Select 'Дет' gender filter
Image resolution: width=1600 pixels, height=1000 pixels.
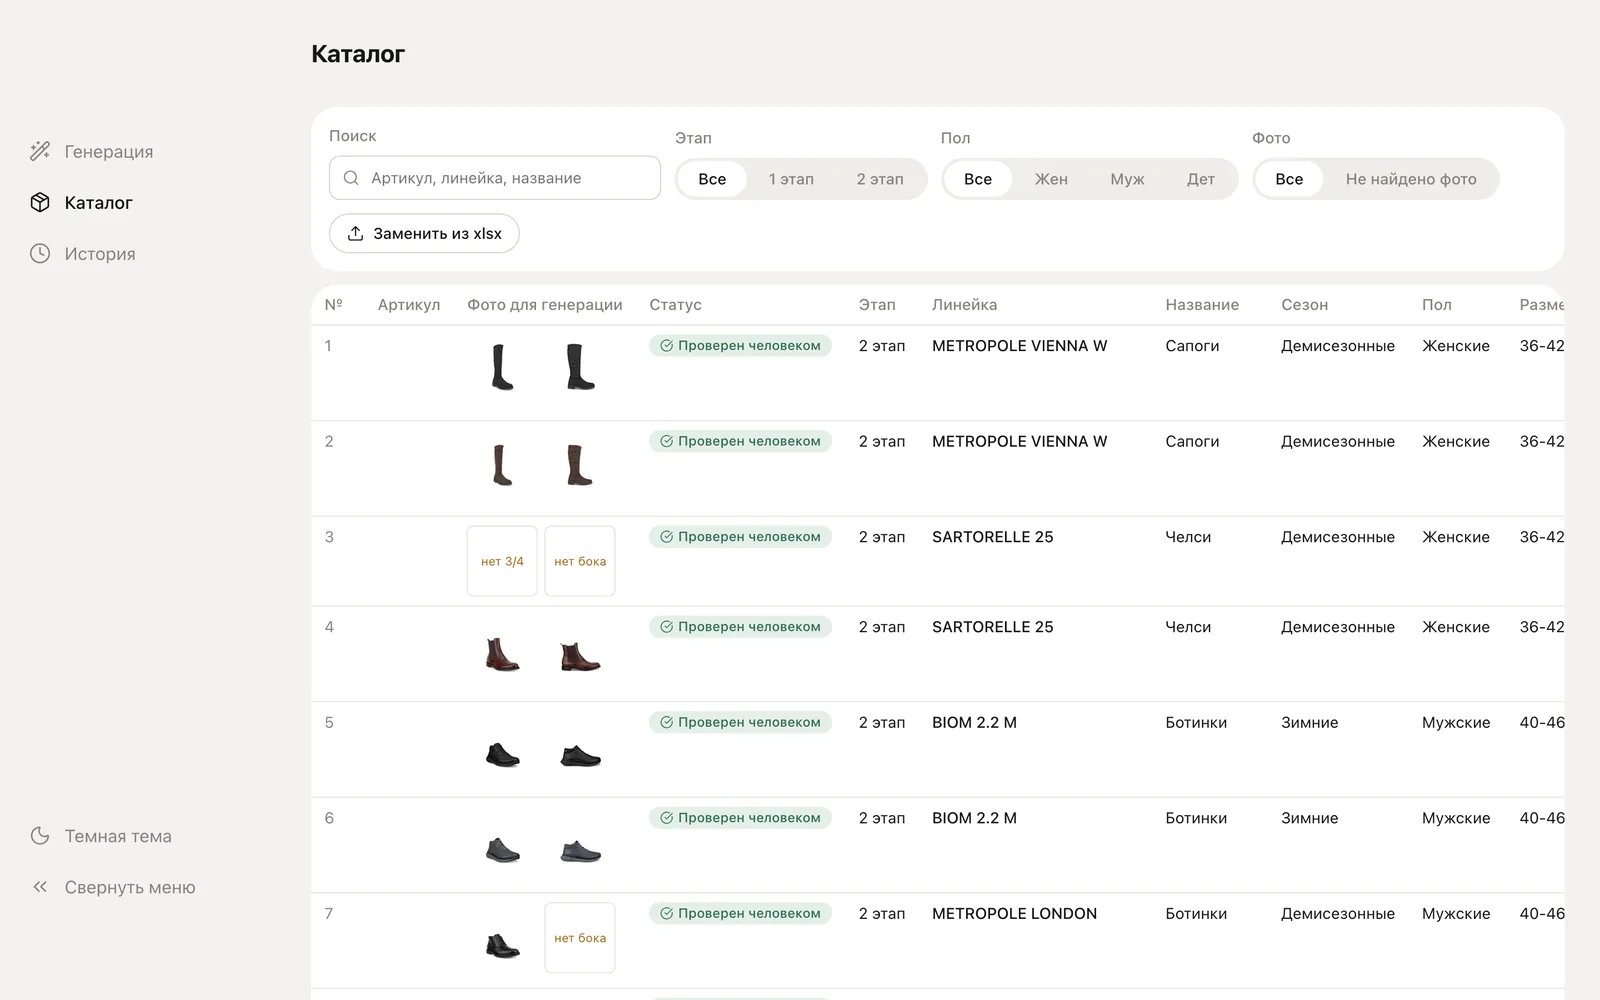(x=1201, y=179)
